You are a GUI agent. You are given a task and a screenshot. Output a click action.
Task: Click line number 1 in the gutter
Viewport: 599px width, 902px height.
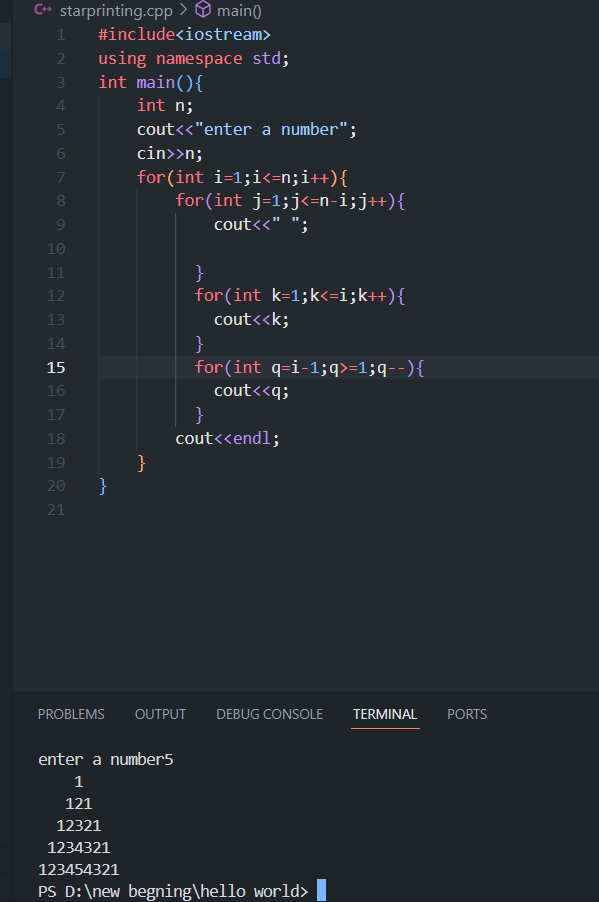pyautogui.click(x=60, y=35)
